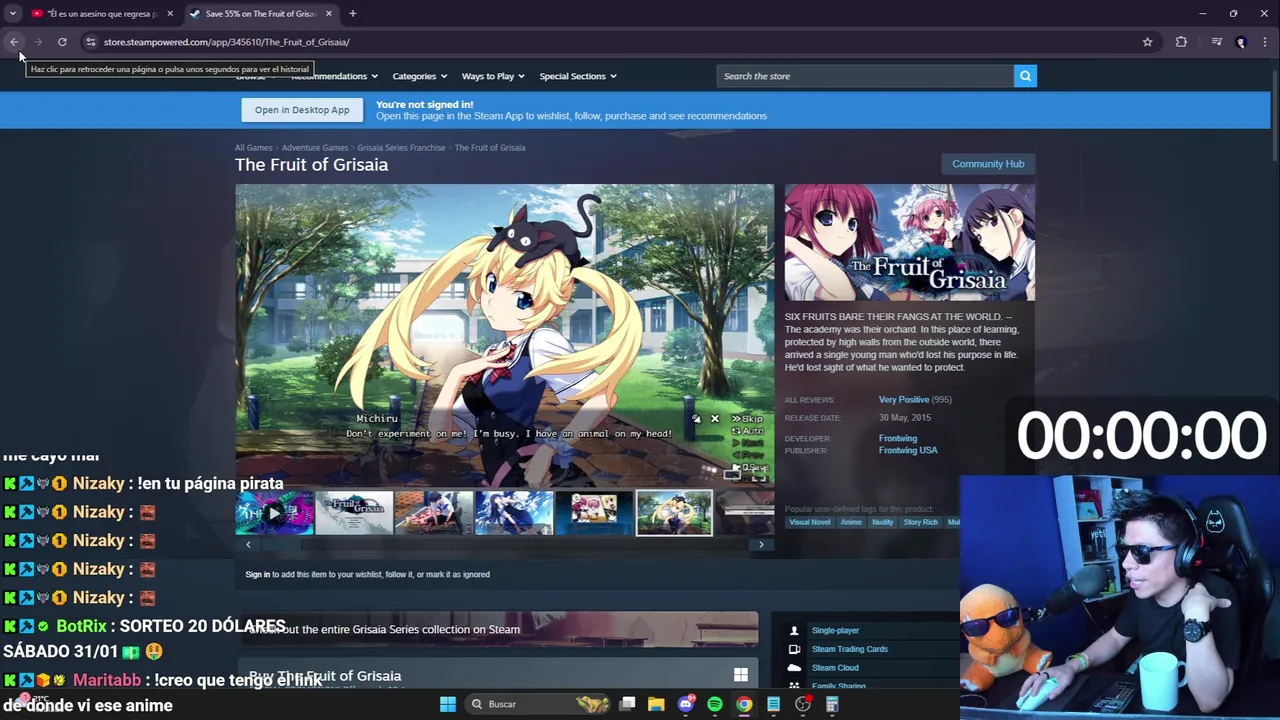Select the Fruit of Grisaia logo thumbnail

point(354,513)
